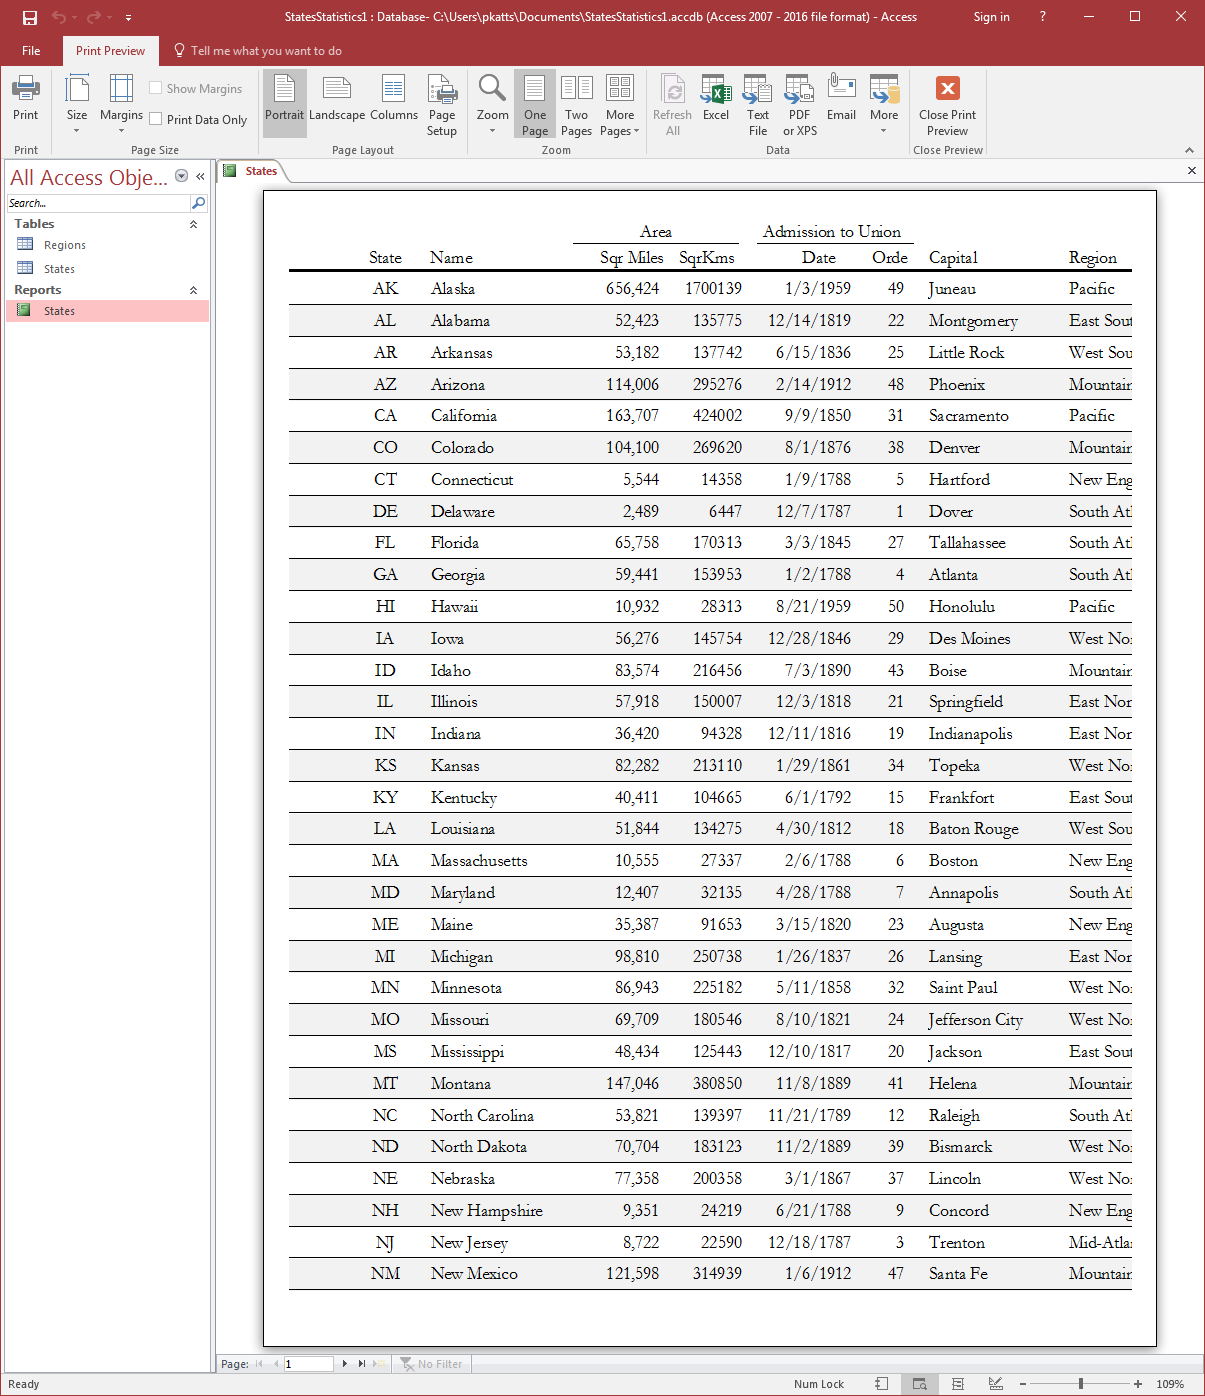Click Sign in
This screenshot has height=1396, width=1205.
point(991,17)
